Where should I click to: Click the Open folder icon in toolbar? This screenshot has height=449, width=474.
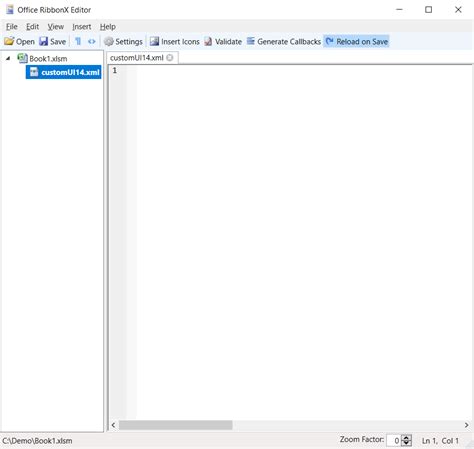coord(9,41)
